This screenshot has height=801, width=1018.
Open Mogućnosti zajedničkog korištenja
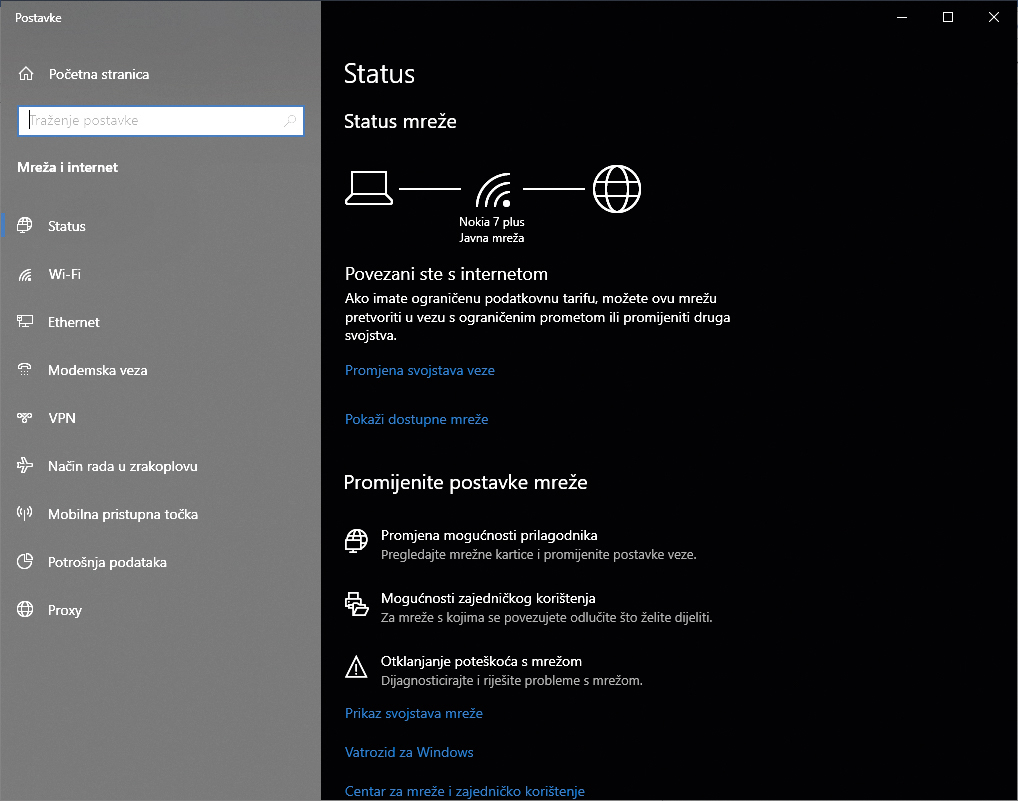(488, 599)
